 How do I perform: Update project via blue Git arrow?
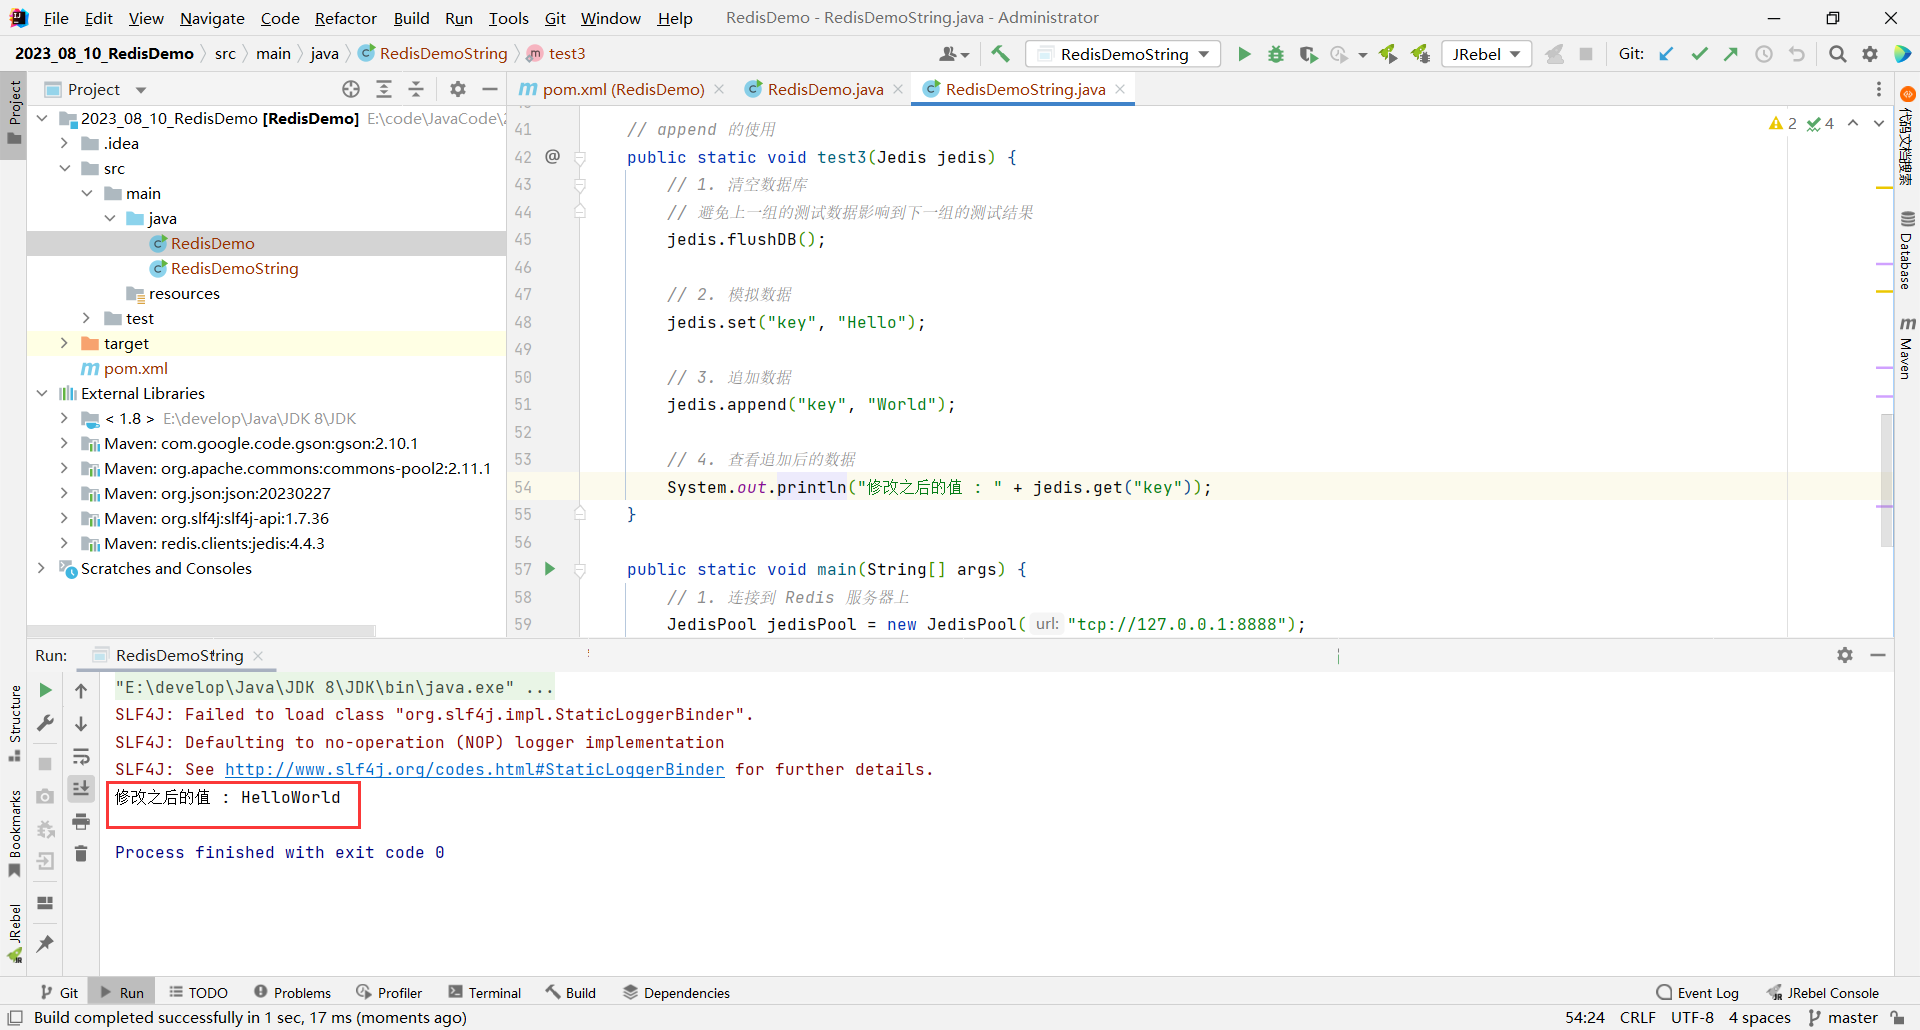coord(1666,54)
